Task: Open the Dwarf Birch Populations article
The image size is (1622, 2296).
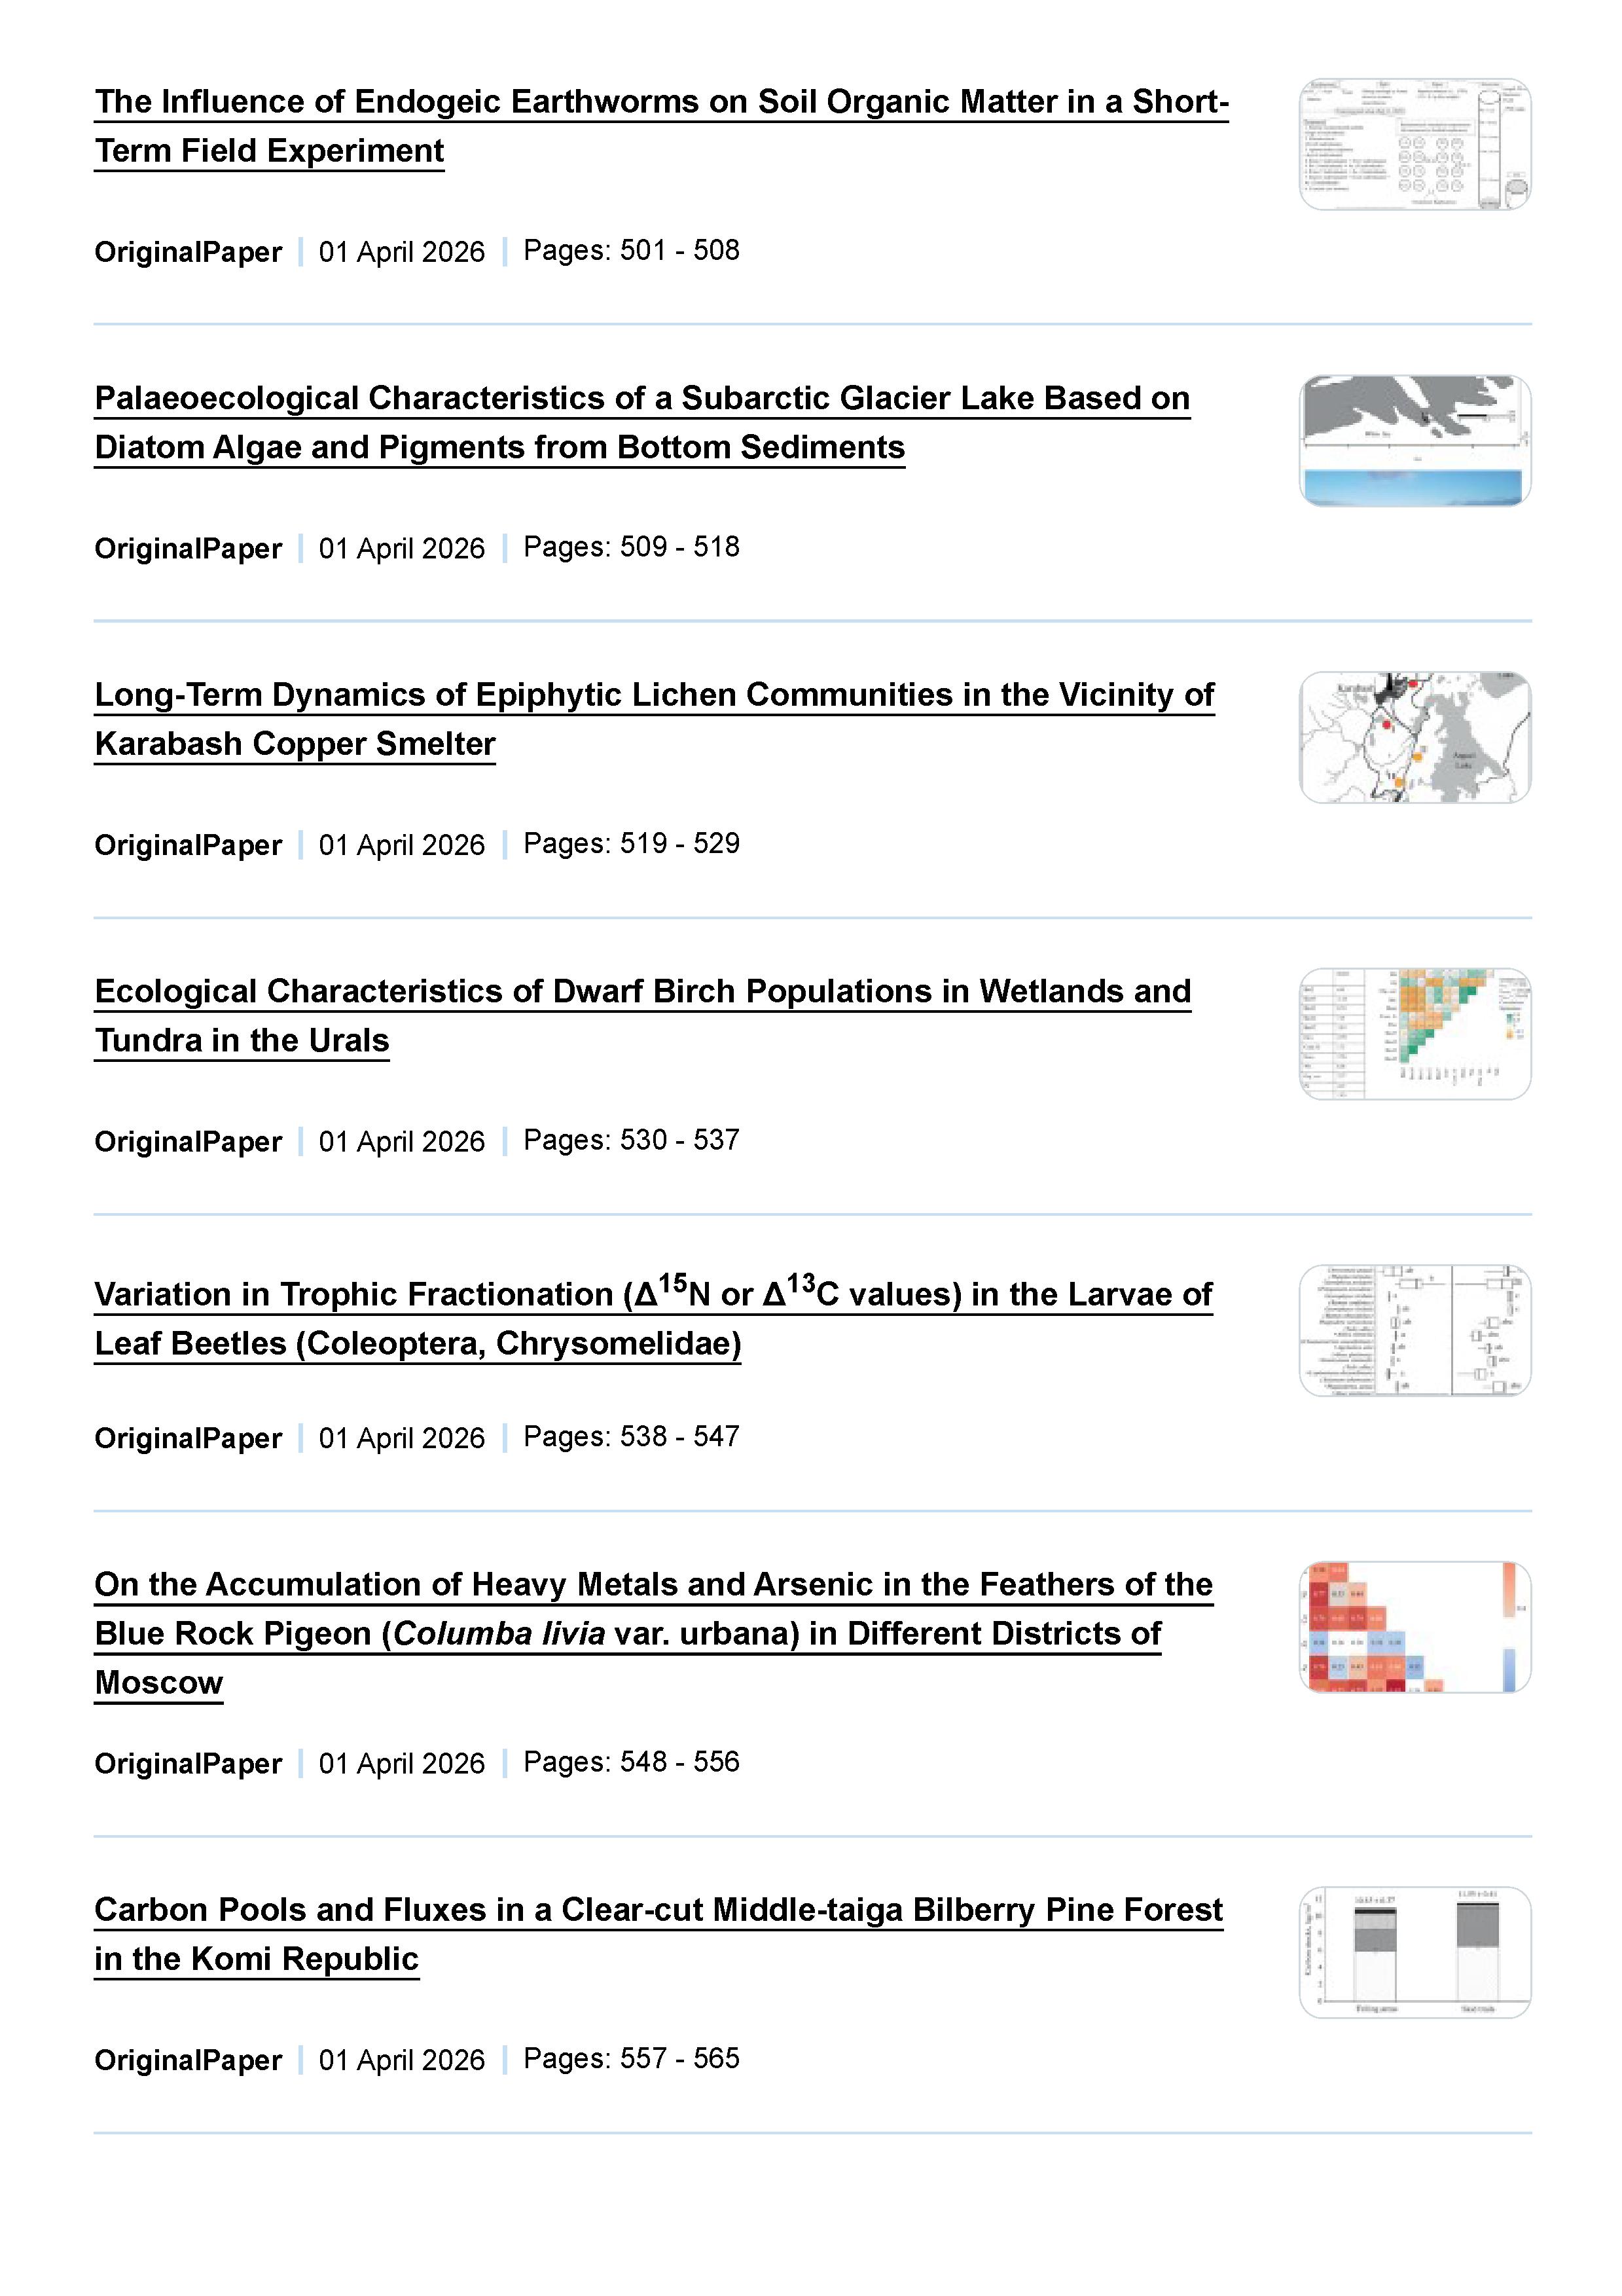Action: 642,992
